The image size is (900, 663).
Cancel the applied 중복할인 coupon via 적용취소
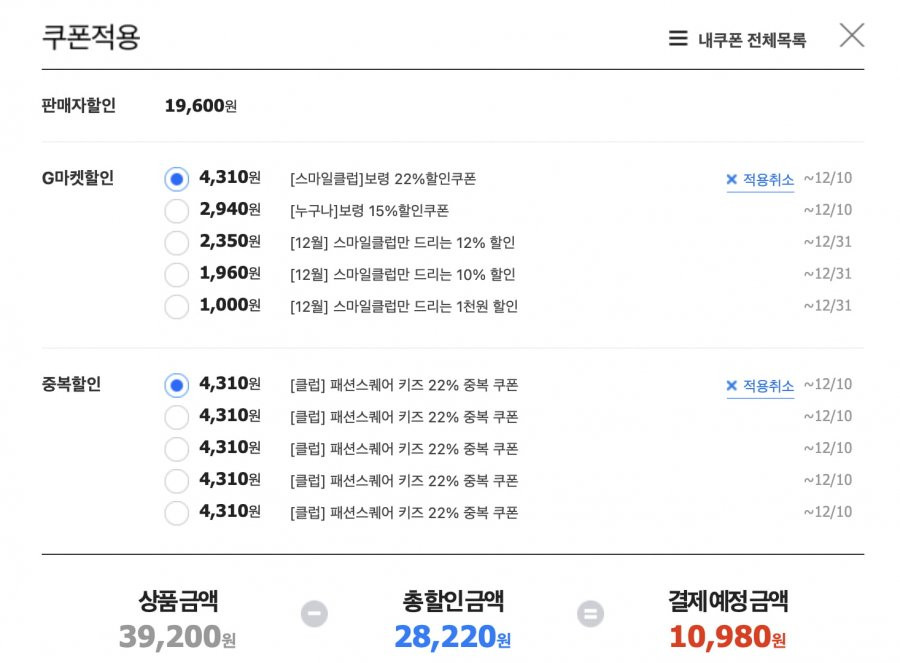coord(769,386)
